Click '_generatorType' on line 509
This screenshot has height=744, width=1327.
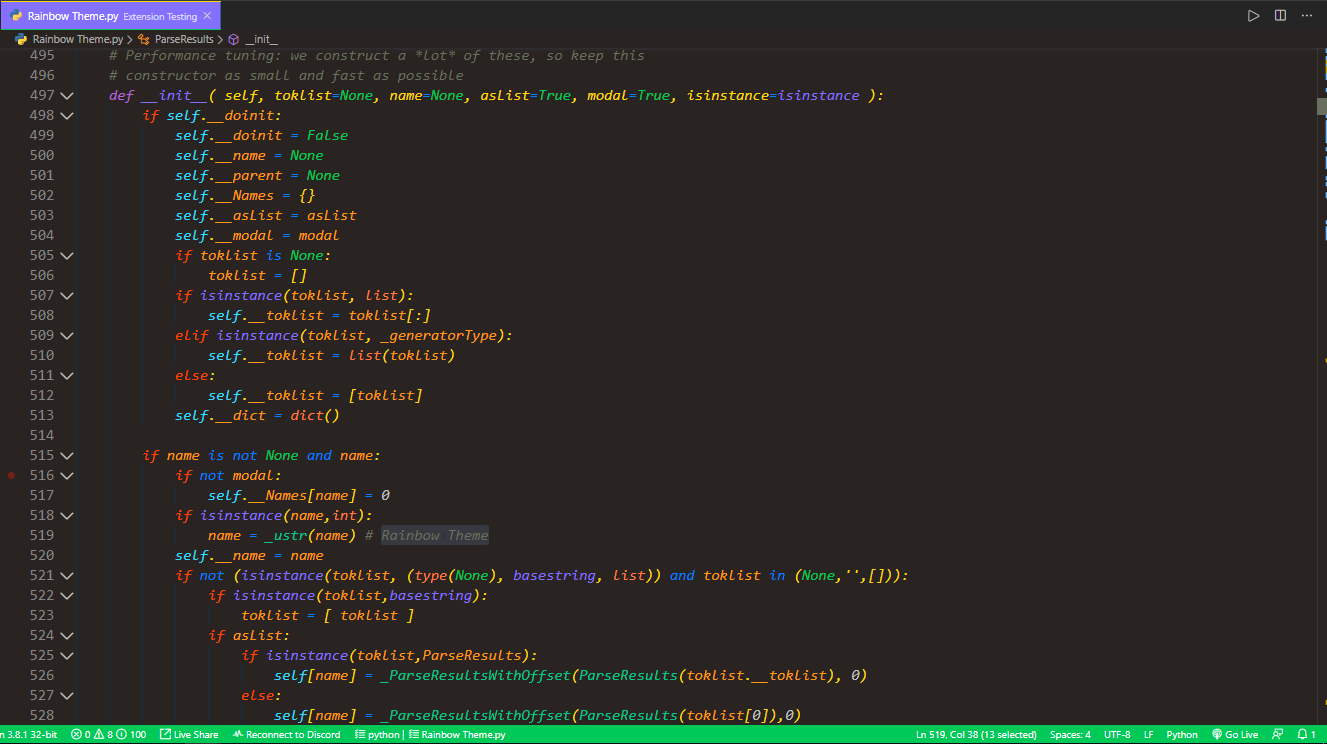[x=438, y=335]
